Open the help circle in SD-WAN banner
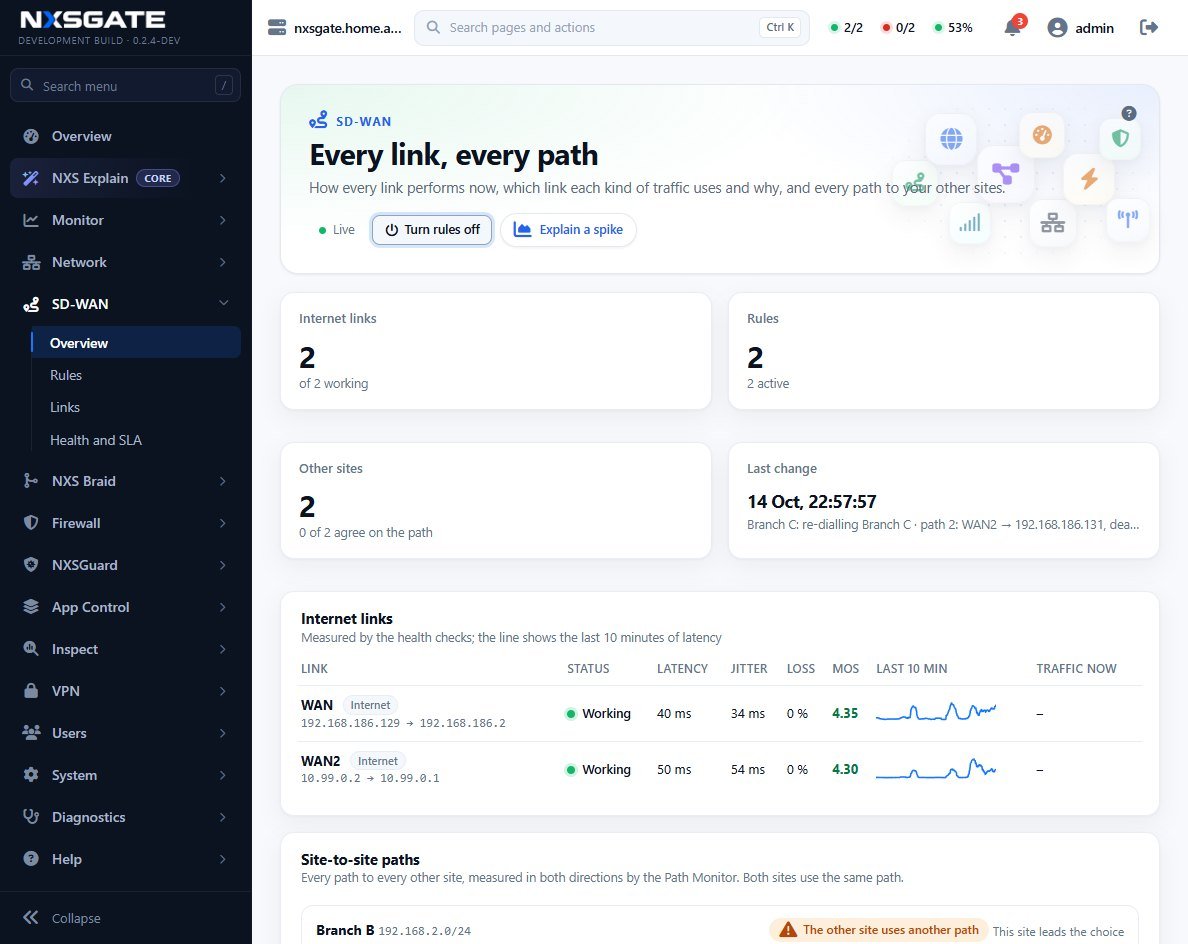 pos(1129,114)
